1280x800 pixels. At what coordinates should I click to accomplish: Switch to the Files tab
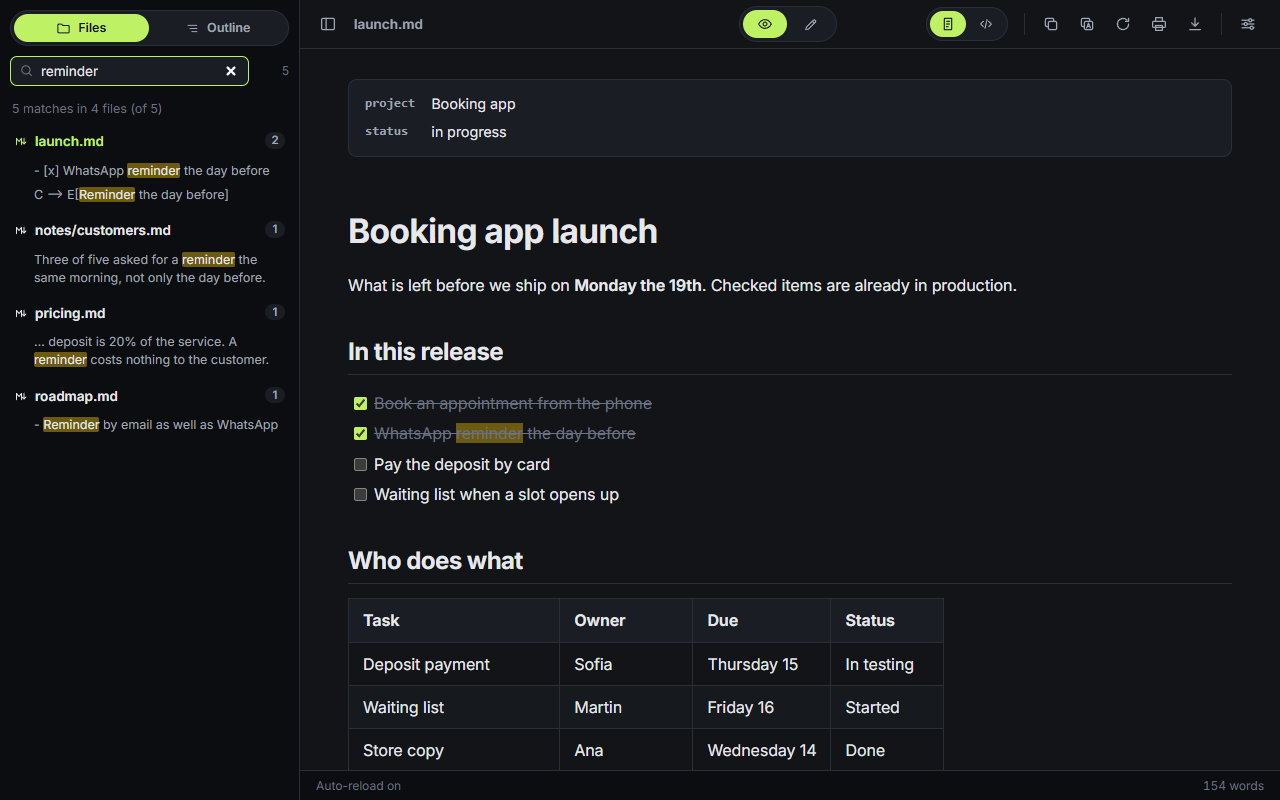[82, 28]
